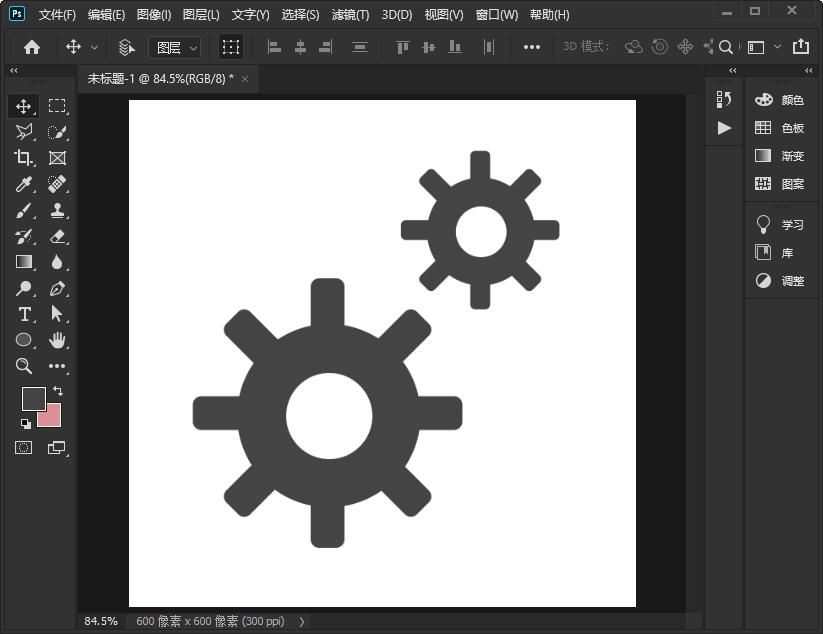Select the Quick Selection tool
The height and width of the screenshot is (634, 823).
coord(57,132)
